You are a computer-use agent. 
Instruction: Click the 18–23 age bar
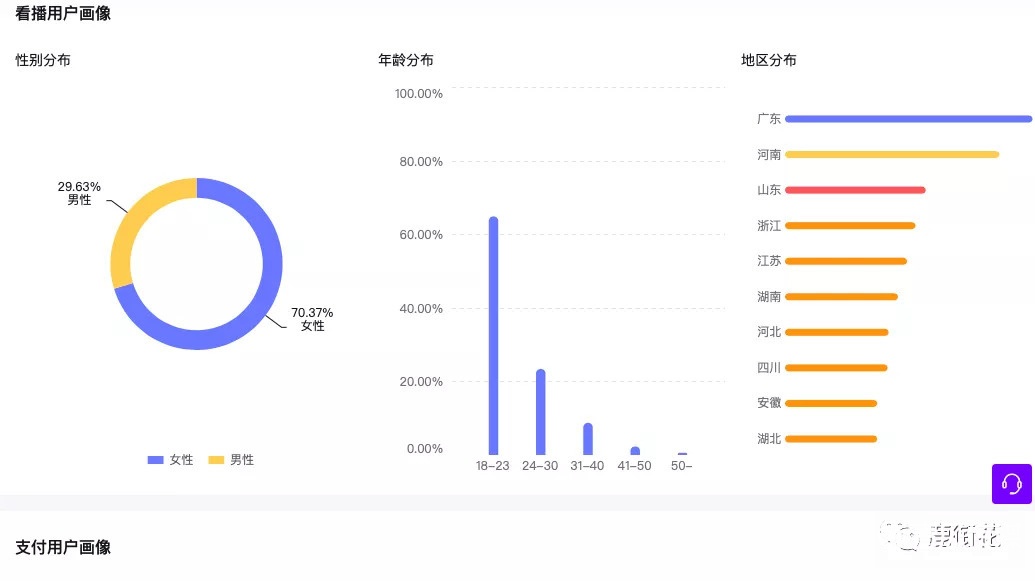[x=493, y=335]
